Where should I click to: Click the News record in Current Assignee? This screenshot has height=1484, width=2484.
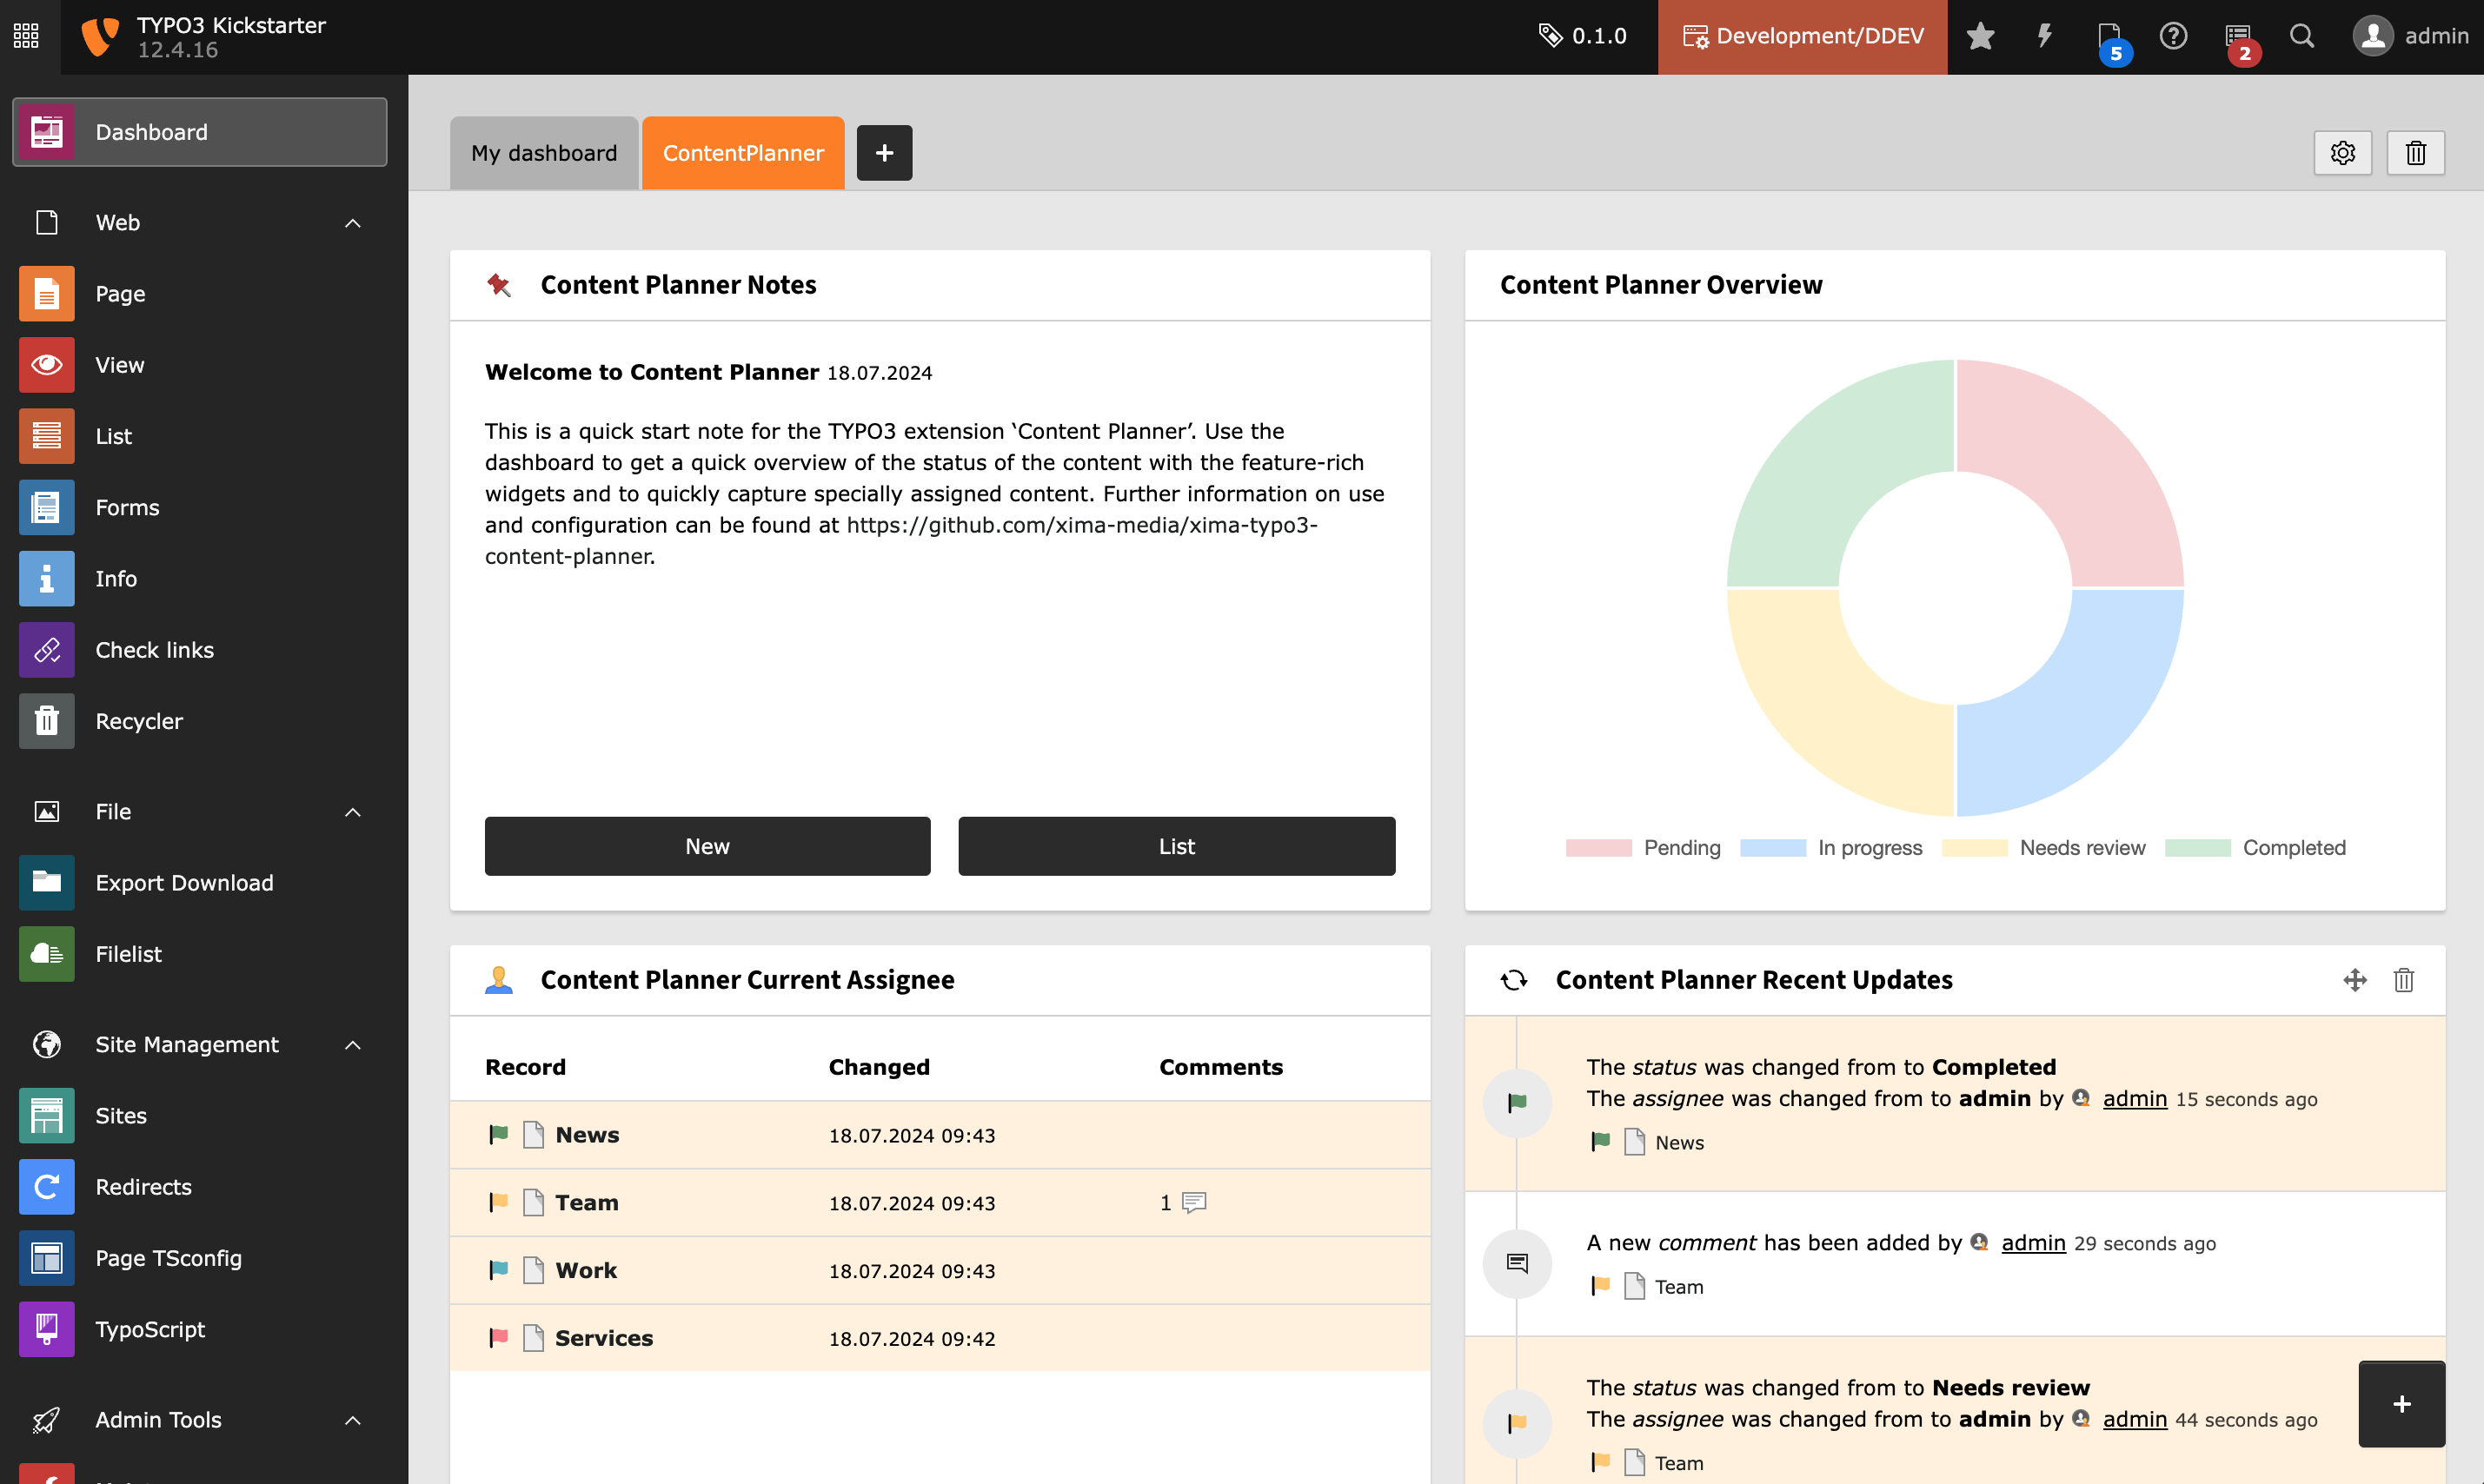[x=588, y=1134]
